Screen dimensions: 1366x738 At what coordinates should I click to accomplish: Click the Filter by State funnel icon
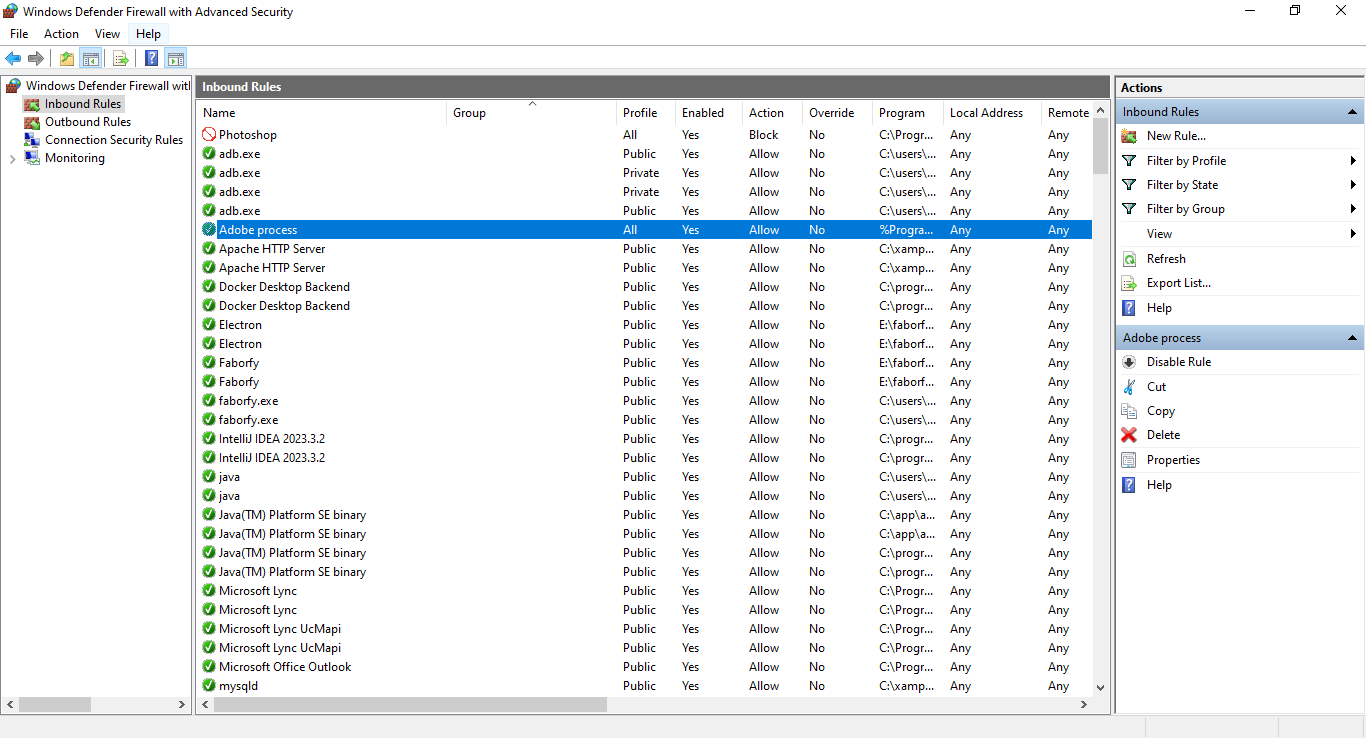coord(1129,185)
